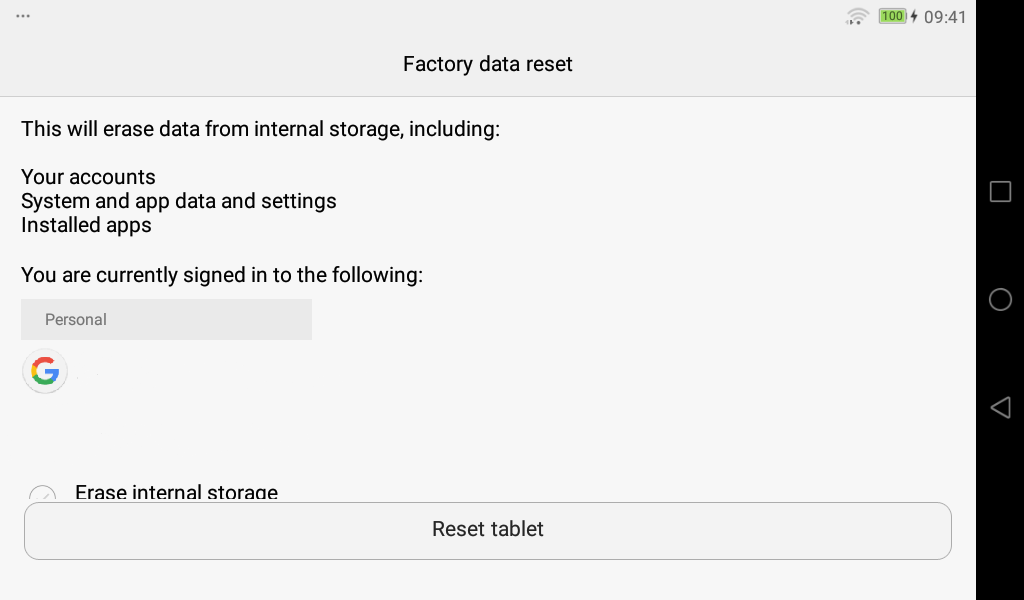This screenshot has height=600, width=1024.
Task: Tap the green battery 100 indicator
Action: [892, 16]
